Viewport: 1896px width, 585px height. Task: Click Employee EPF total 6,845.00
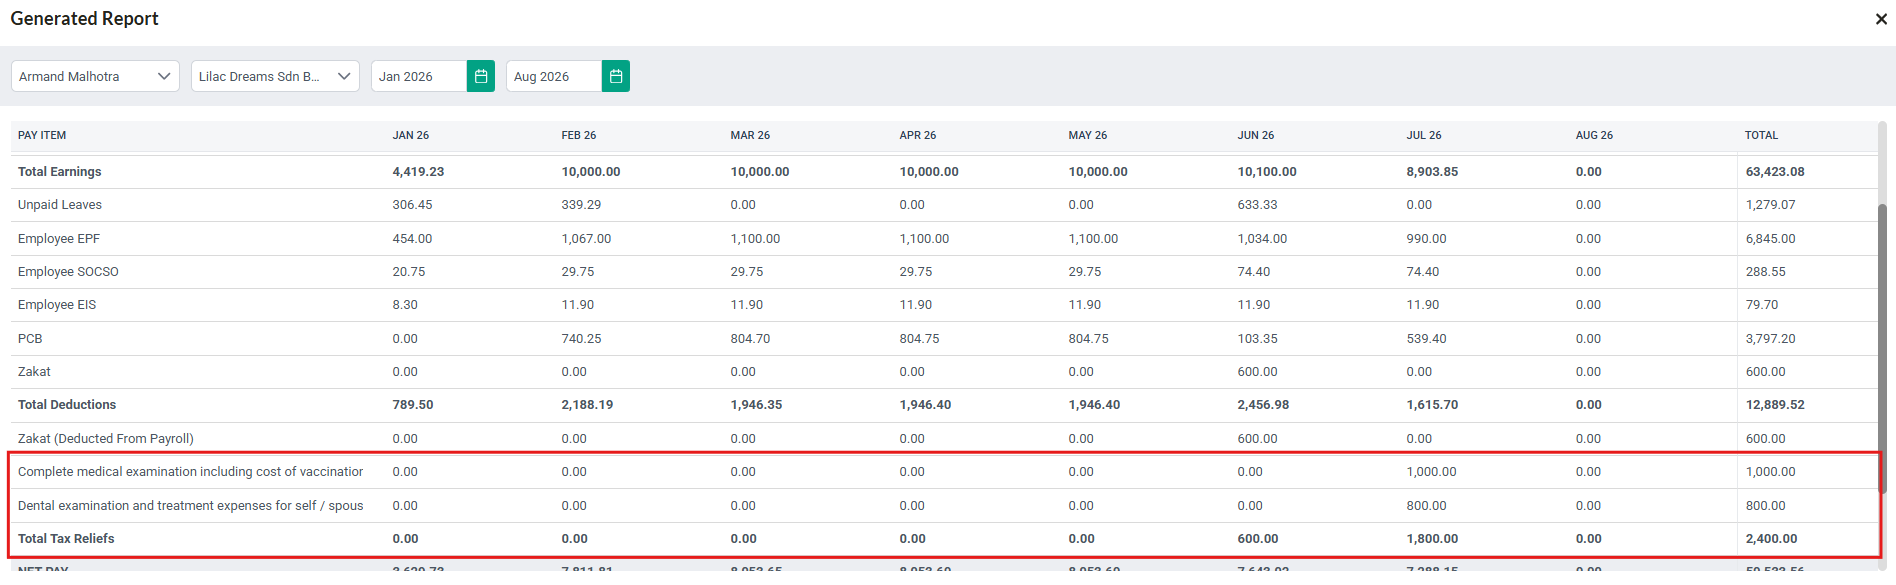[x=1770, y=239]
